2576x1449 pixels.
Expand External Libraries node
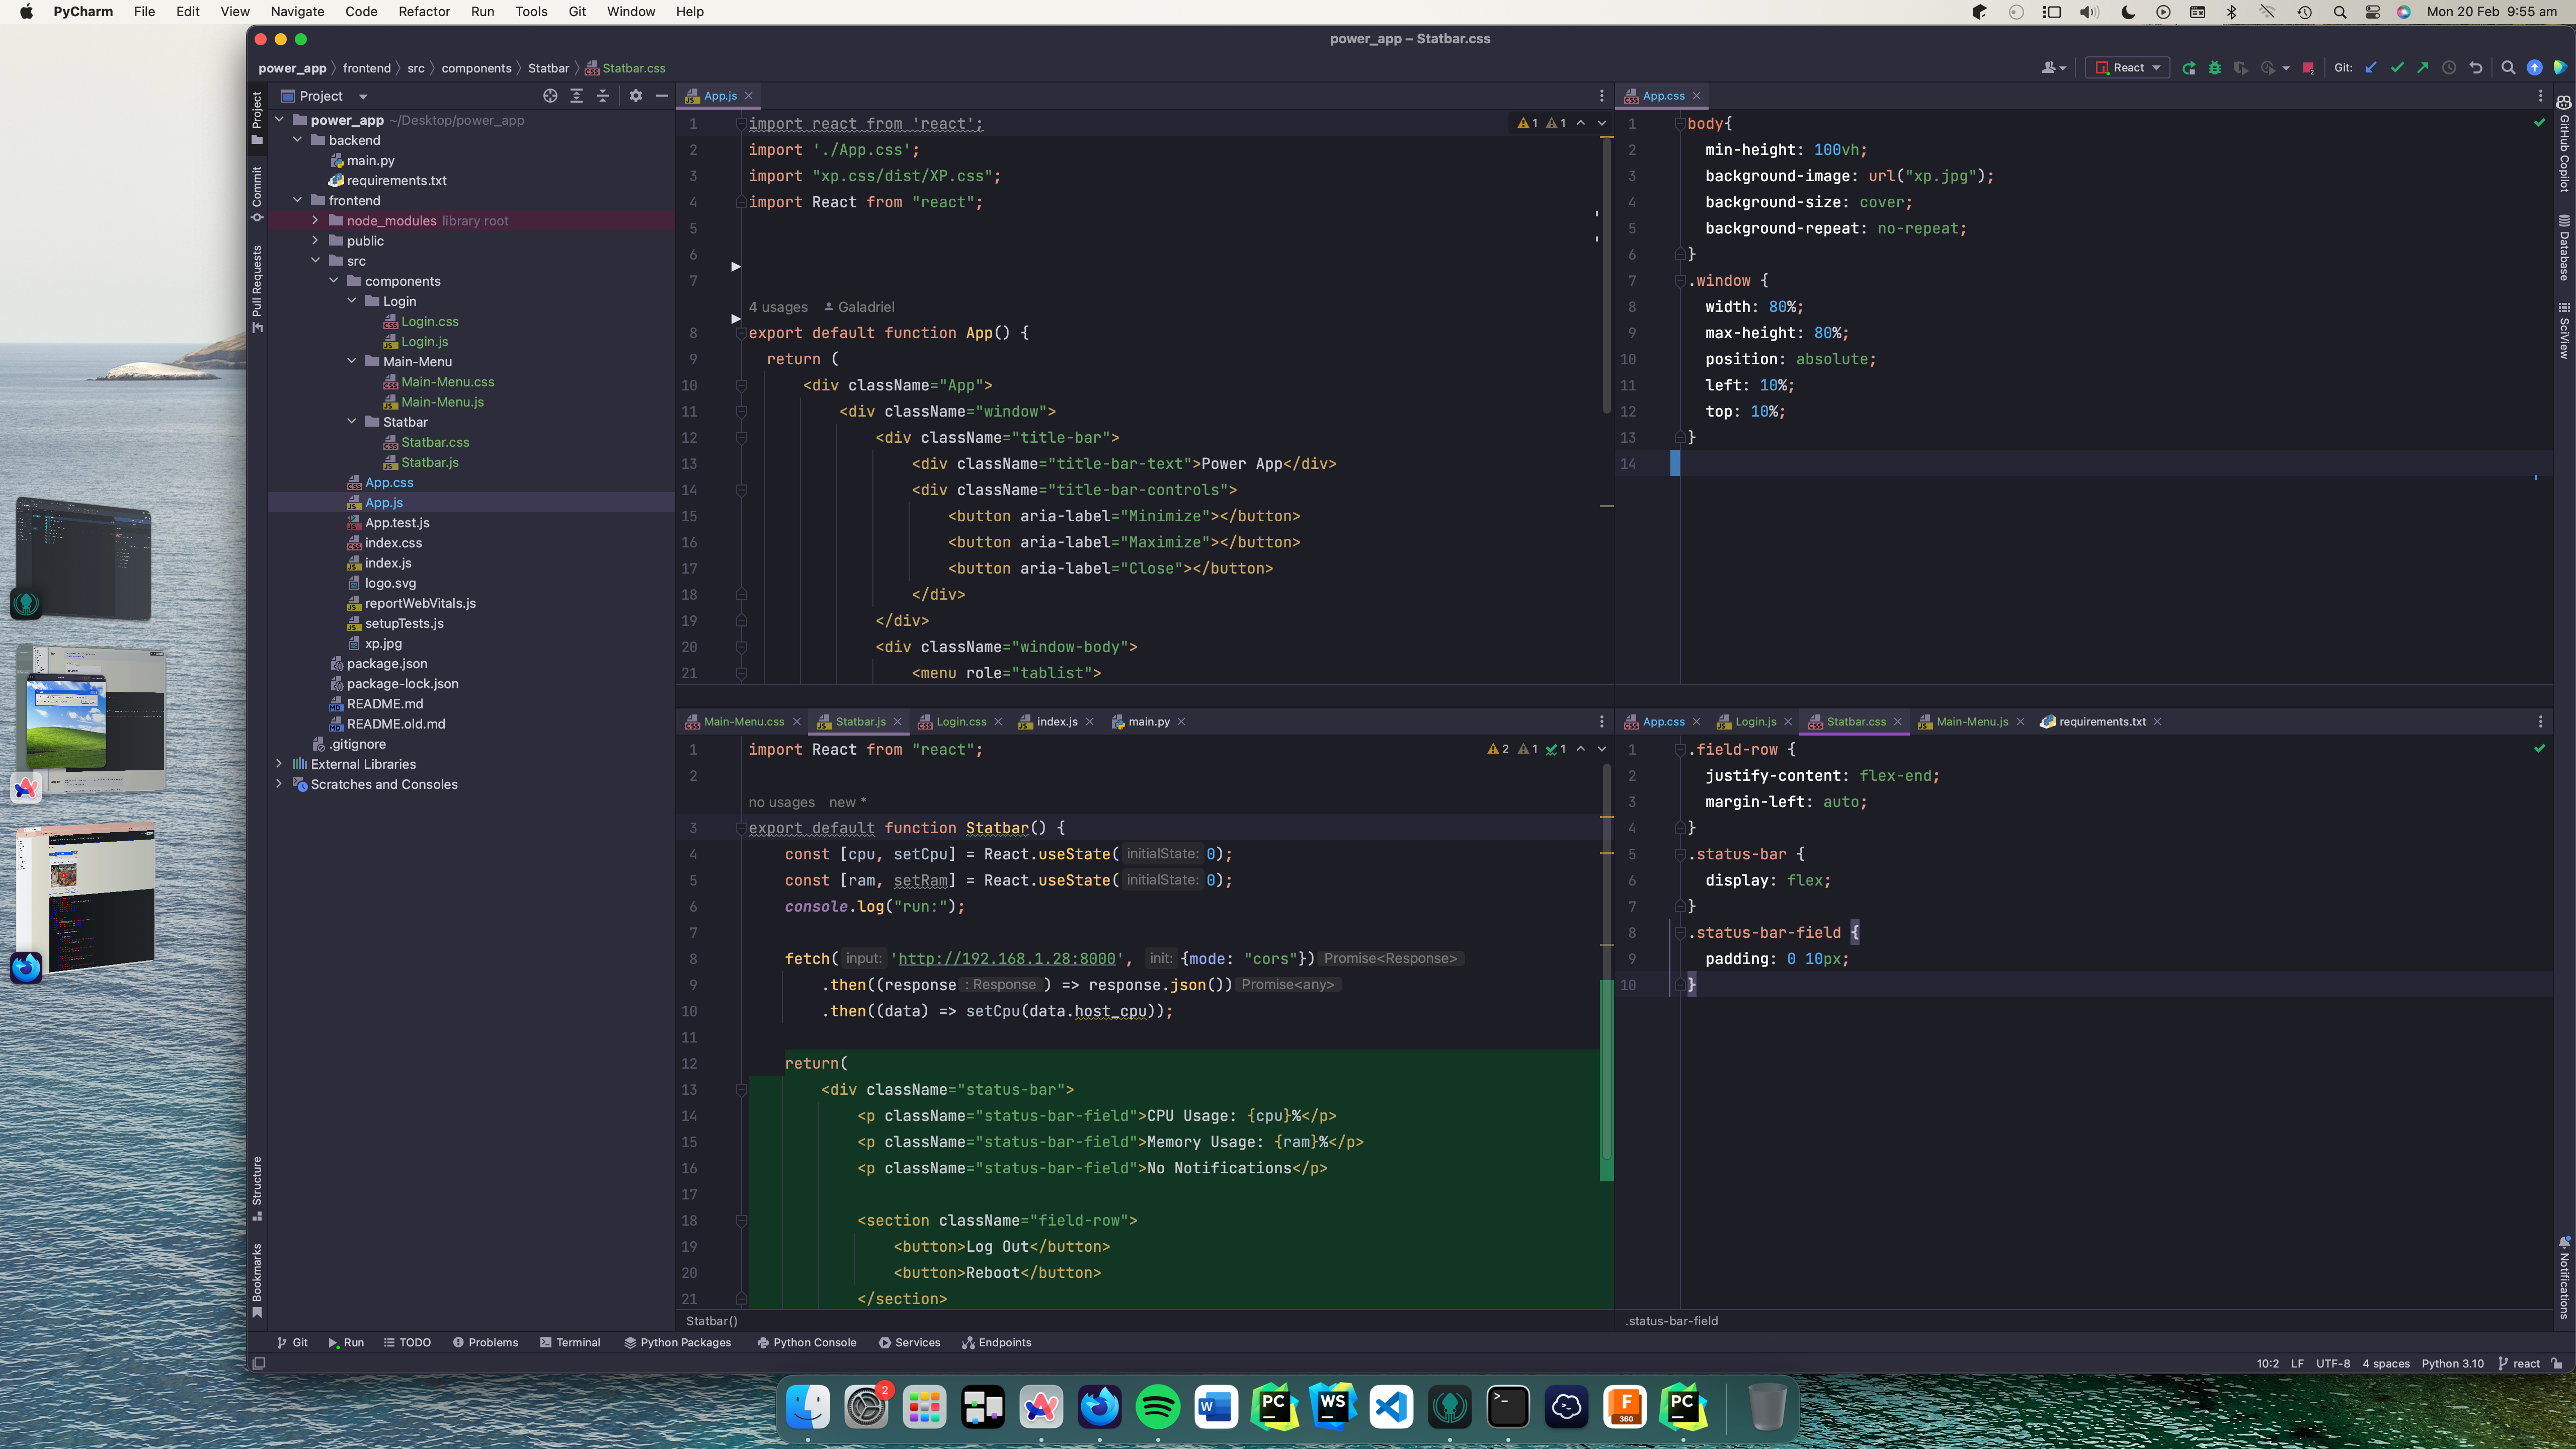click(x=279, y=763)
